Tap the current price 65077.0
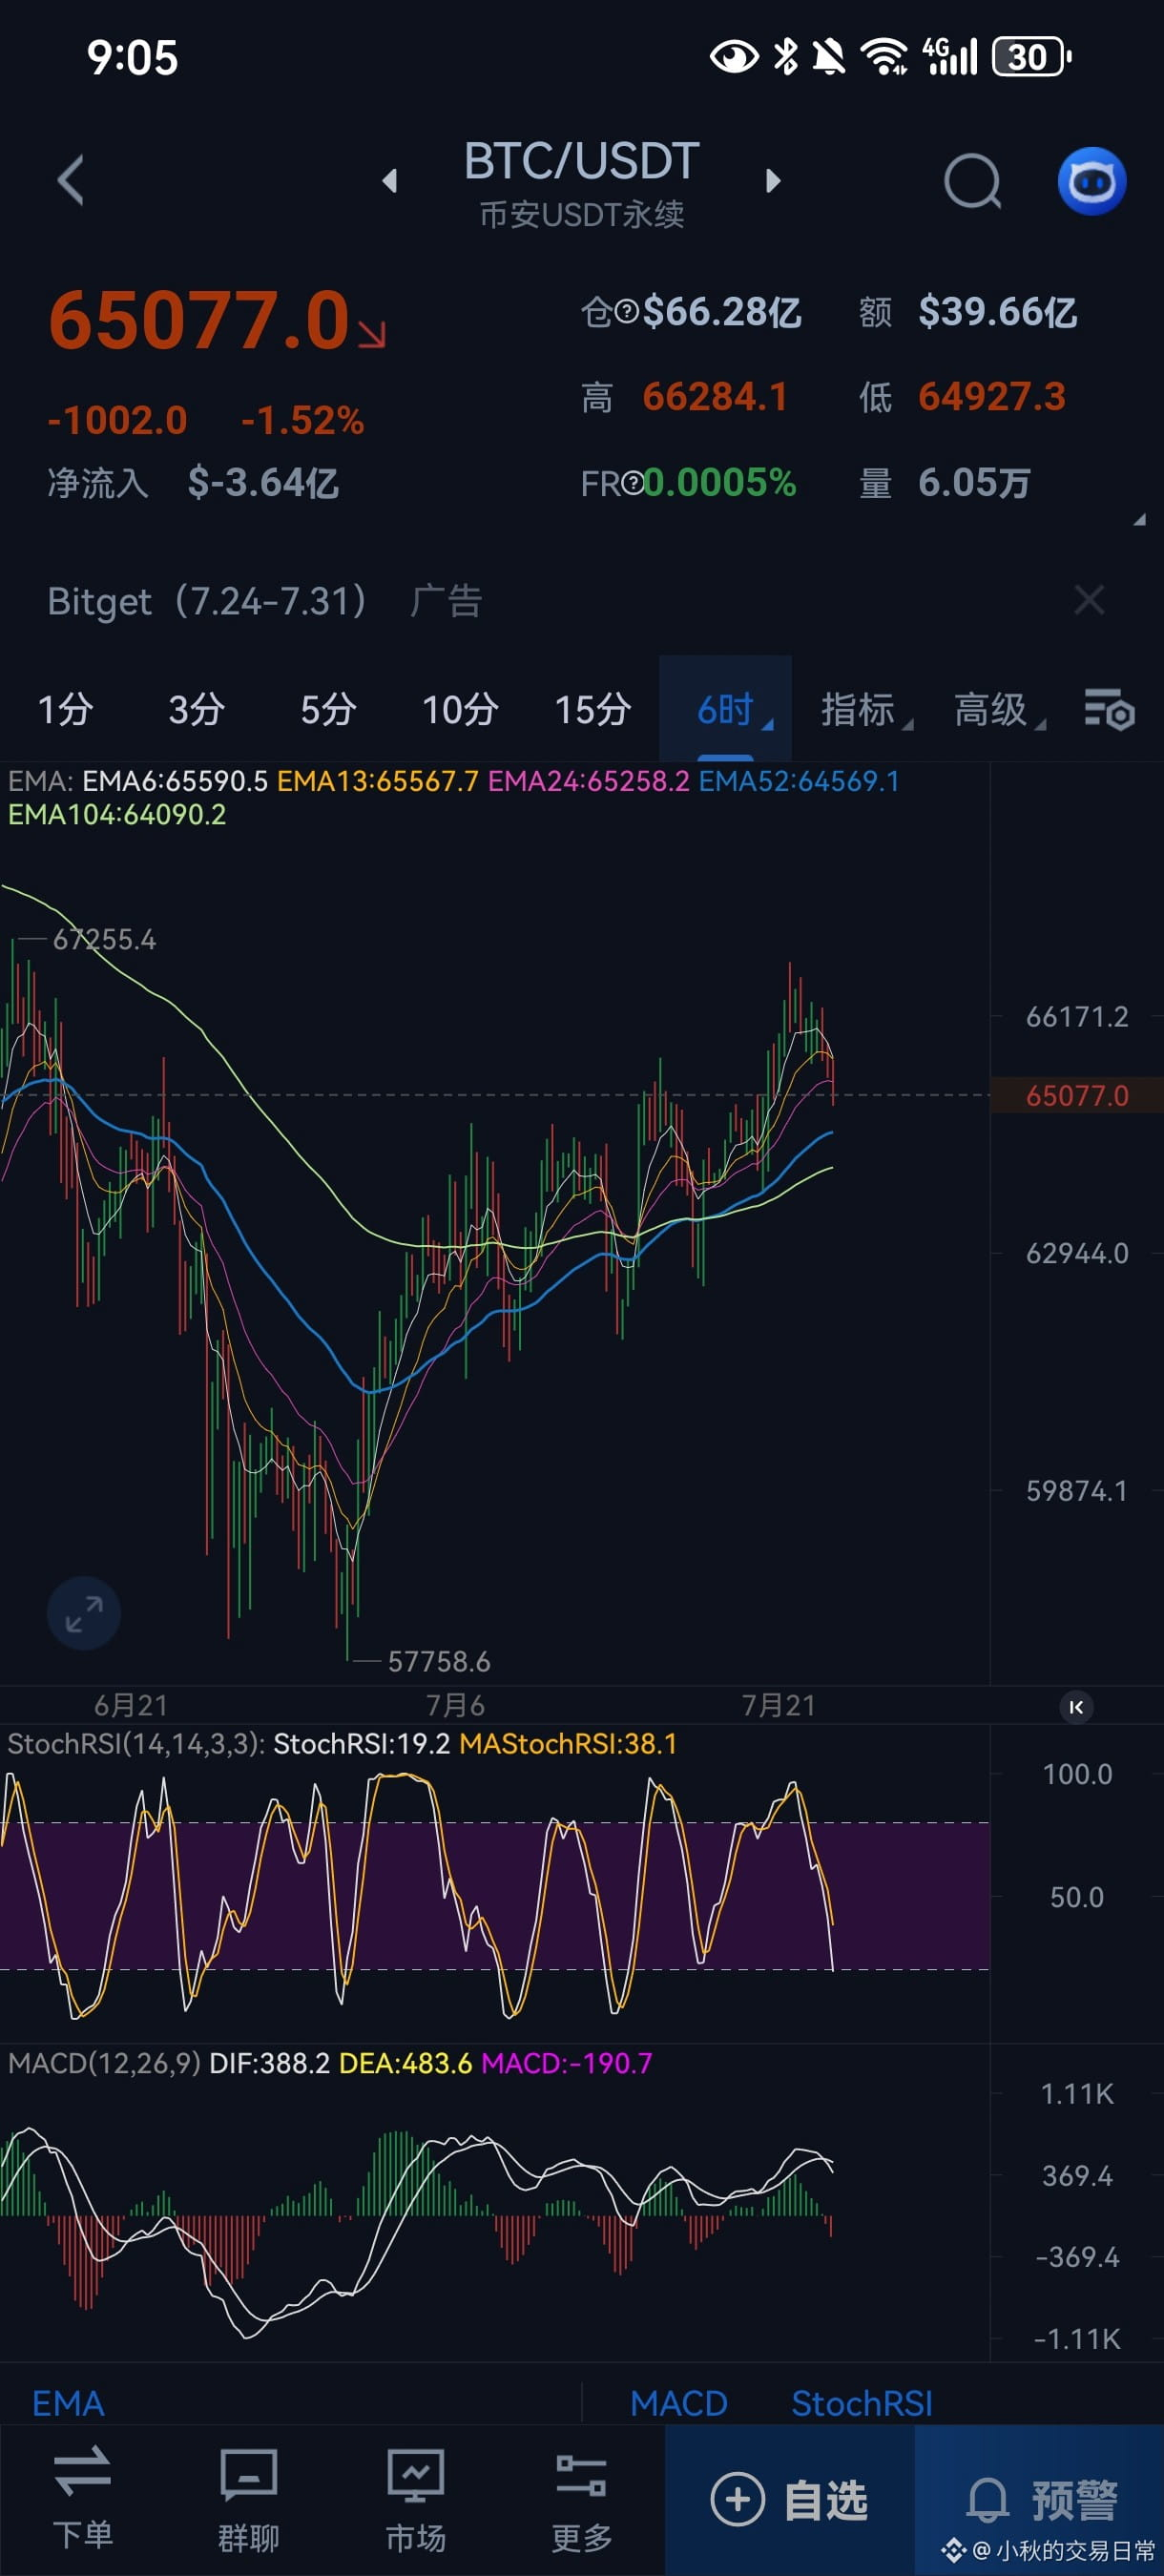This screenshot has height=2576, width=1164. click(x=199, y=320)
